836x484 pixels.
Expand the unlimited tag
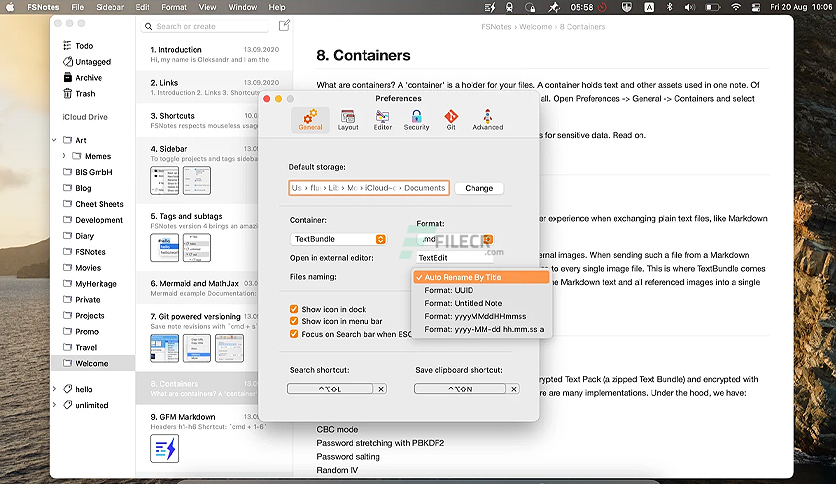click(54, 405)
